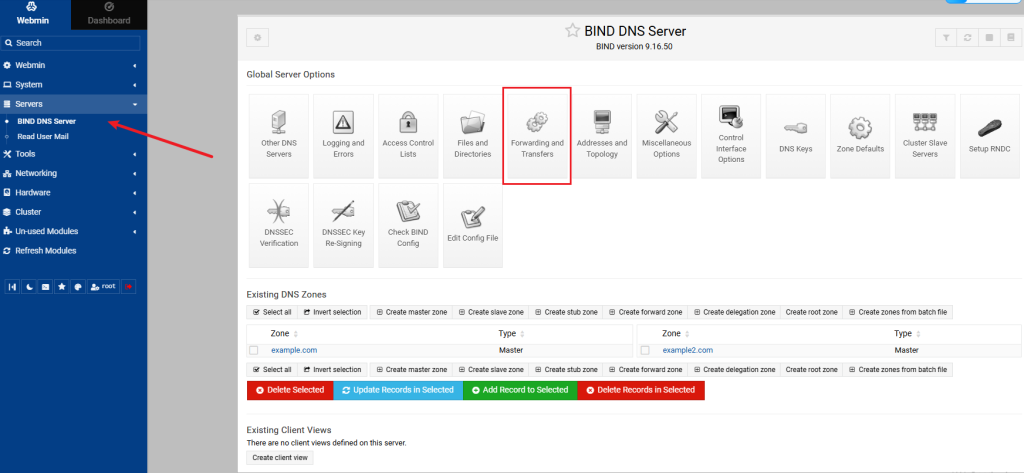This screenshot has width=1024, height=473.
Task: Open Cluster Slave Servers
Action: coord(925,136)
